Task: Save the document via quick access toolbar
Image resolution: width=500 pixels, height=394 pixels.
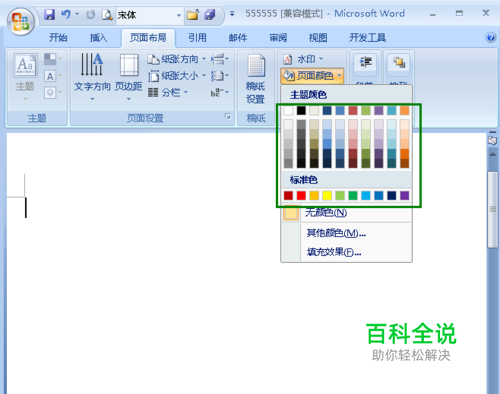Action: (50, 14)
